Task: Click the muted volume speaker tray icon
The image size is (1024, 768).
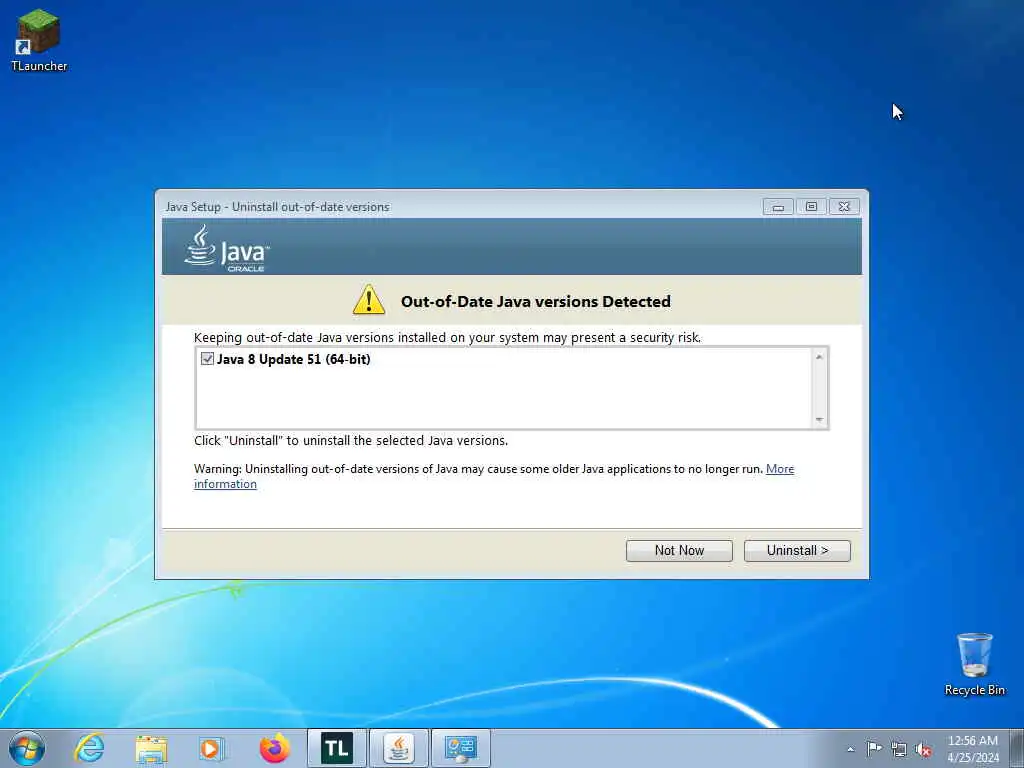Action: (x=923, y=749)
